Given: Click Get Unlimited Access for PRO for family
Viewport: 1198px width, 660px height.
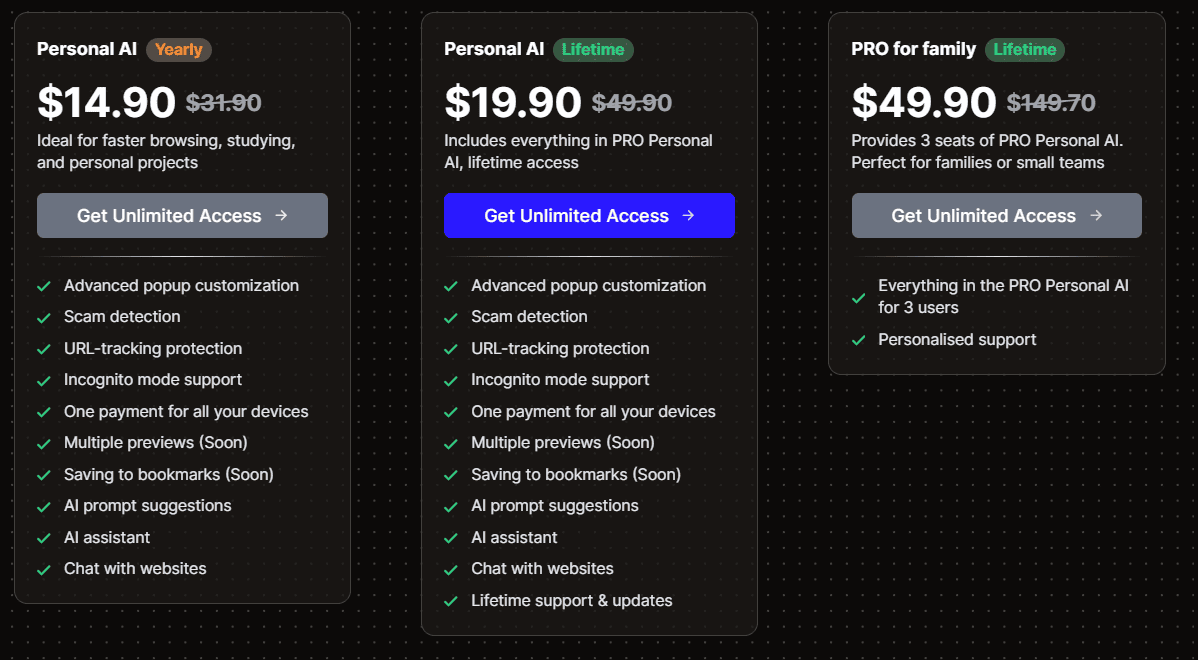Looking at the screenshot, I should click(996, 215).
